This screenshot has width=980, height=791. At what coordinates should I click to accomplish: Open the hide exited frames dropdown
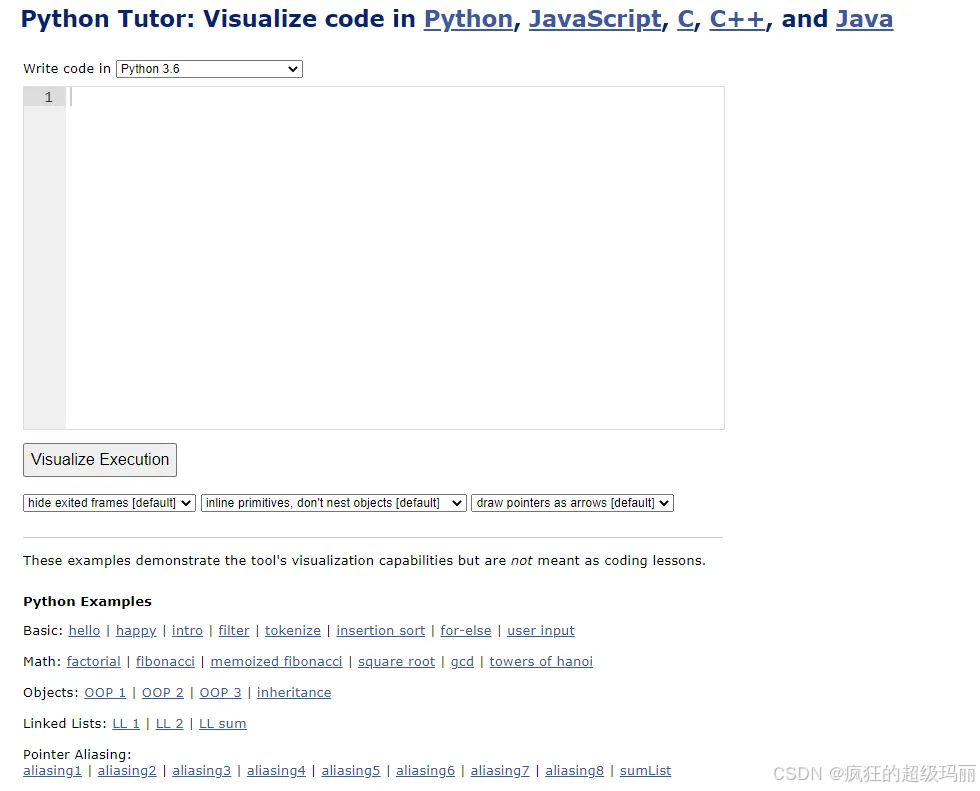(x=108, y=503)
